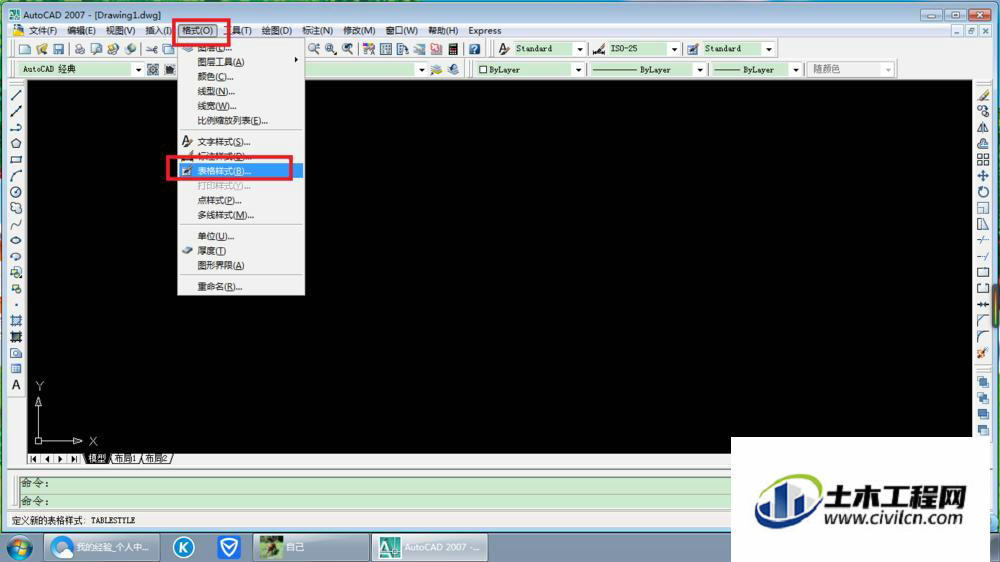Choose 表格样式(B) from Format menu
Screen dimensions: 1000x562
pos(240,171)
